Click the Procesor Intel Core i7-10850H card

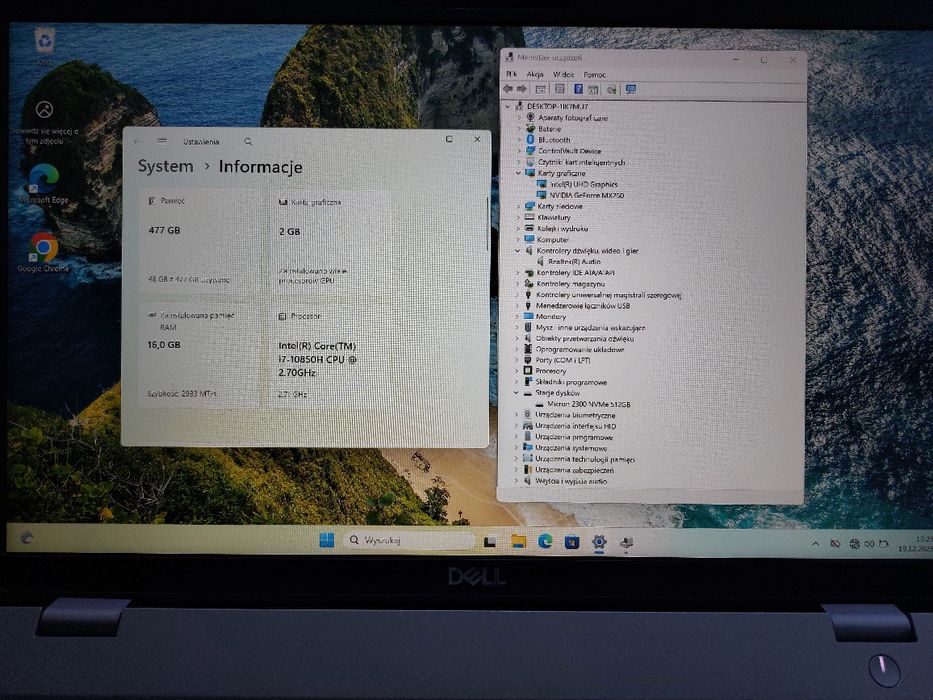tap(330, 356)
